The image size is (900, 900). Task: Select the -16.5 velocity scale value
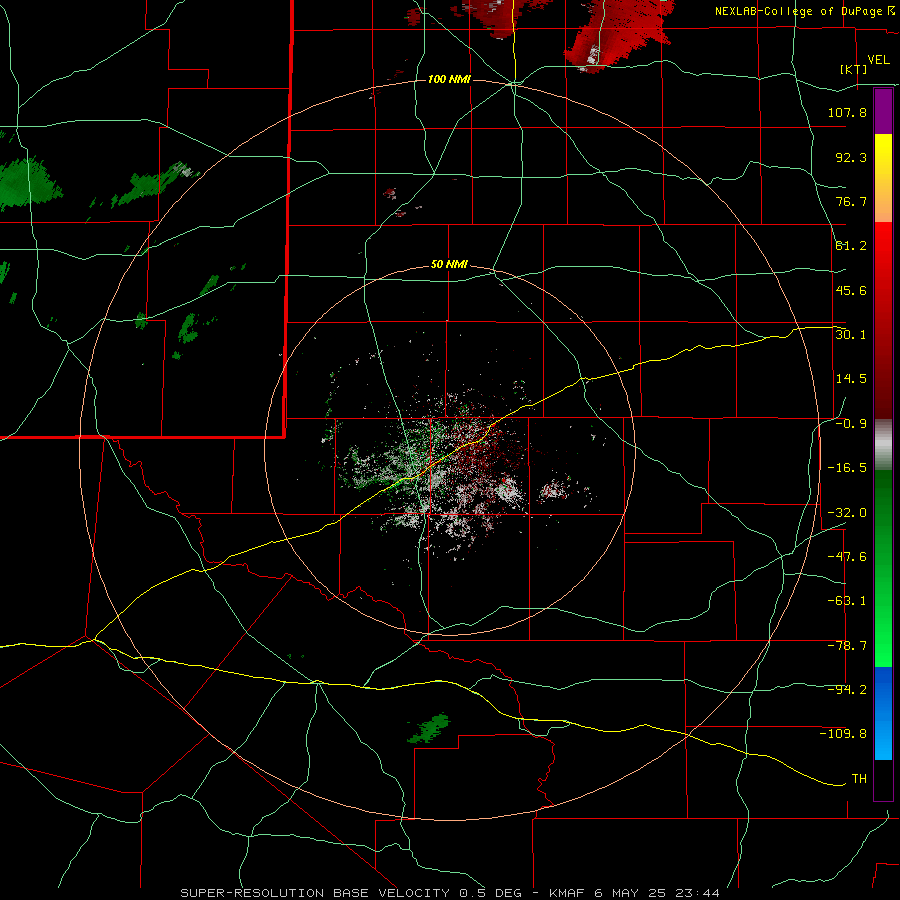(847, 468)
